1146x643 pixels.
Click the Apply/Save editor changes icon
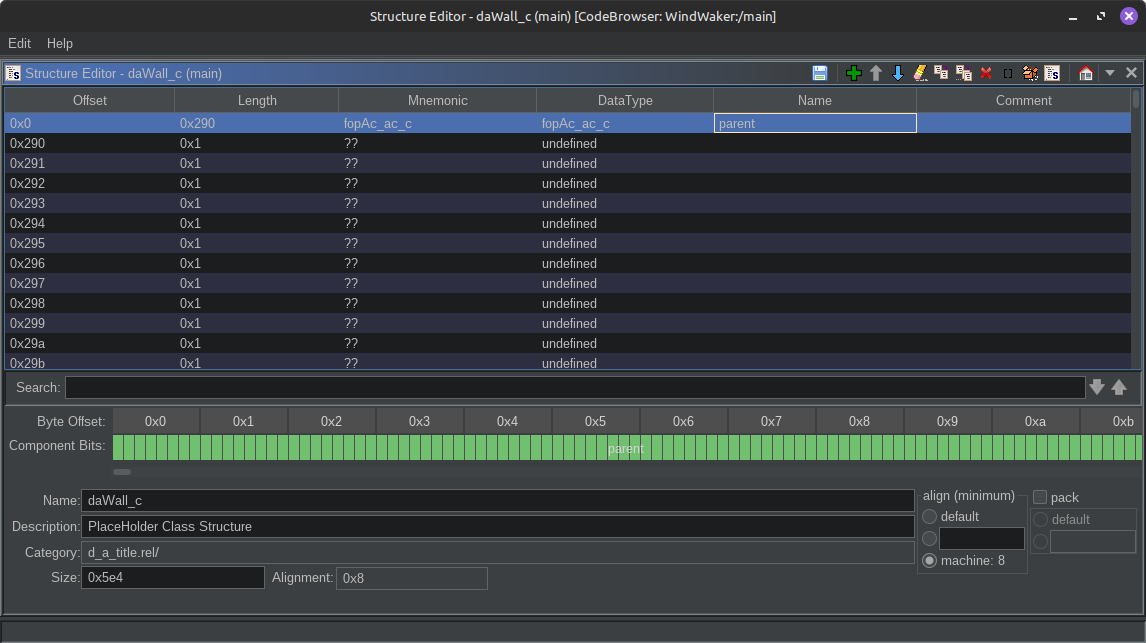(819, 73)
